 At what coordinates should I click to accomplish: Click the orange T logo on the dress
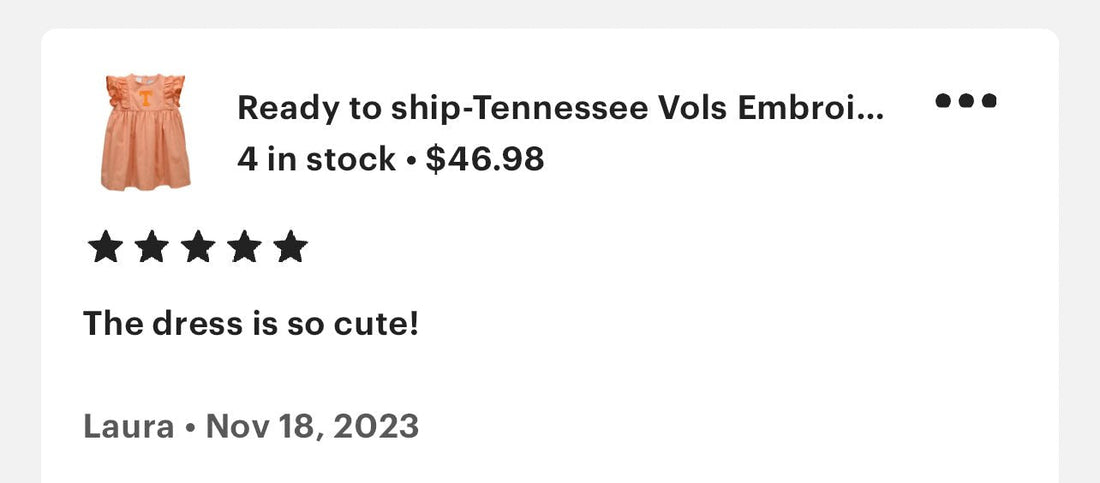[x=145, y=98]
